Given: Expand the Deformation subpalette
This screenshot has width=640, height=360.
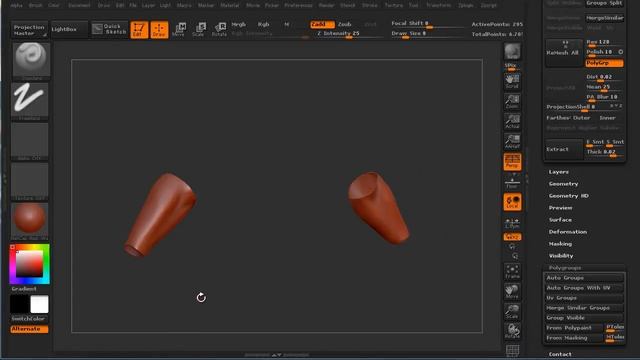Looking at the screenshot, I should [x=568, y=232].
